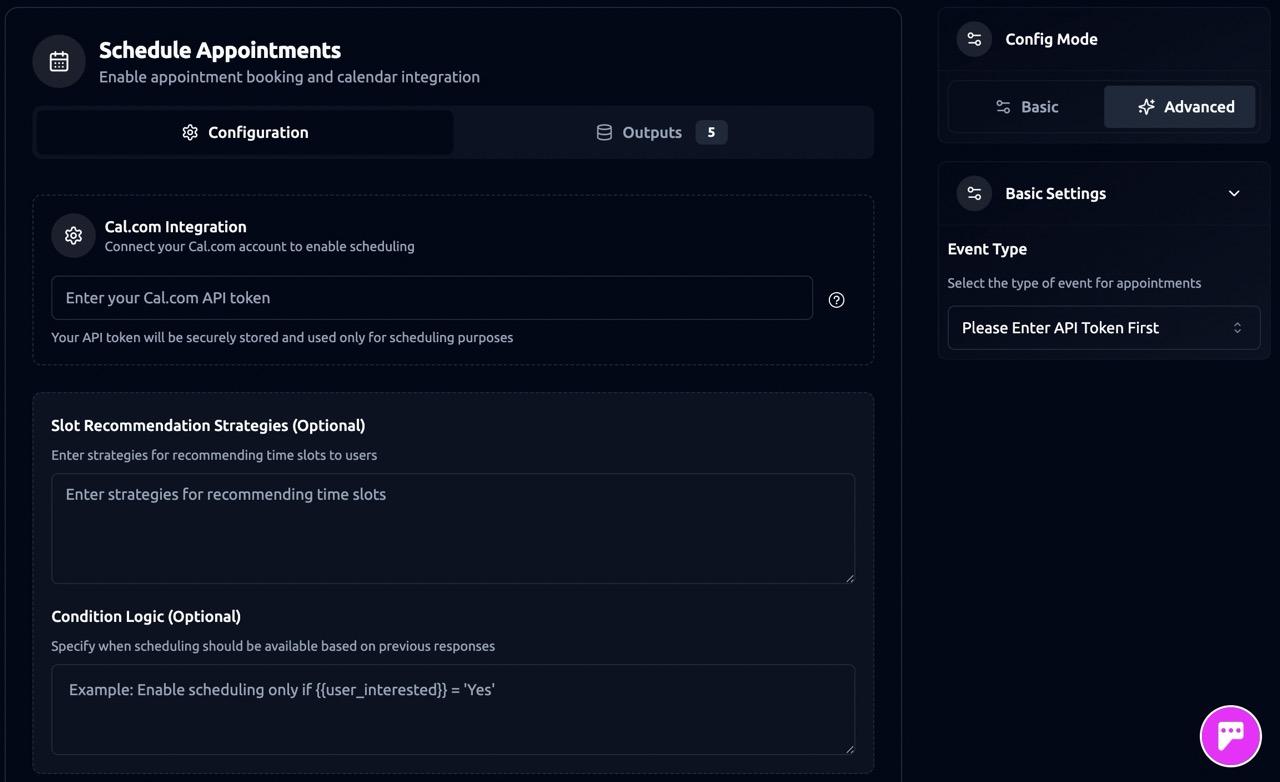Open the Event Type dropdown
The height and width of the screenshot is (782, 1280).
[1103, 328]
